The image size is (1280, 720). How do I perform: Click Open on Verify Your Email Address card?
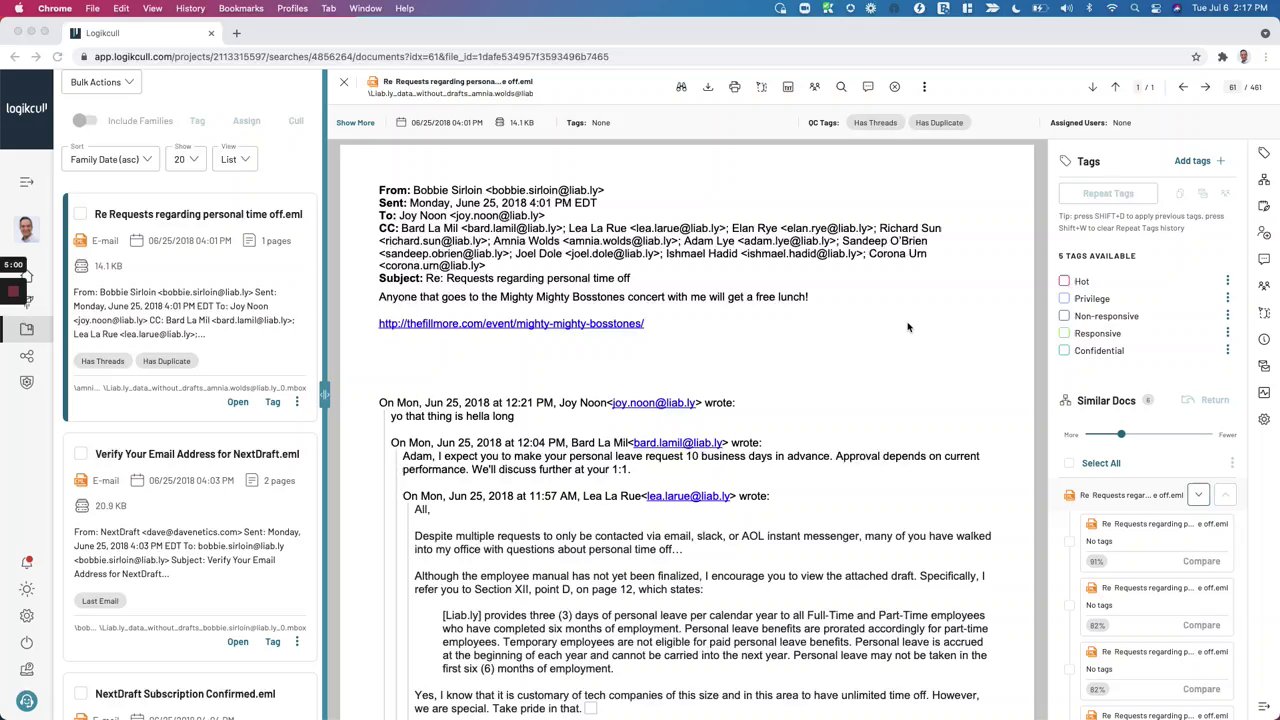[237, 642]
